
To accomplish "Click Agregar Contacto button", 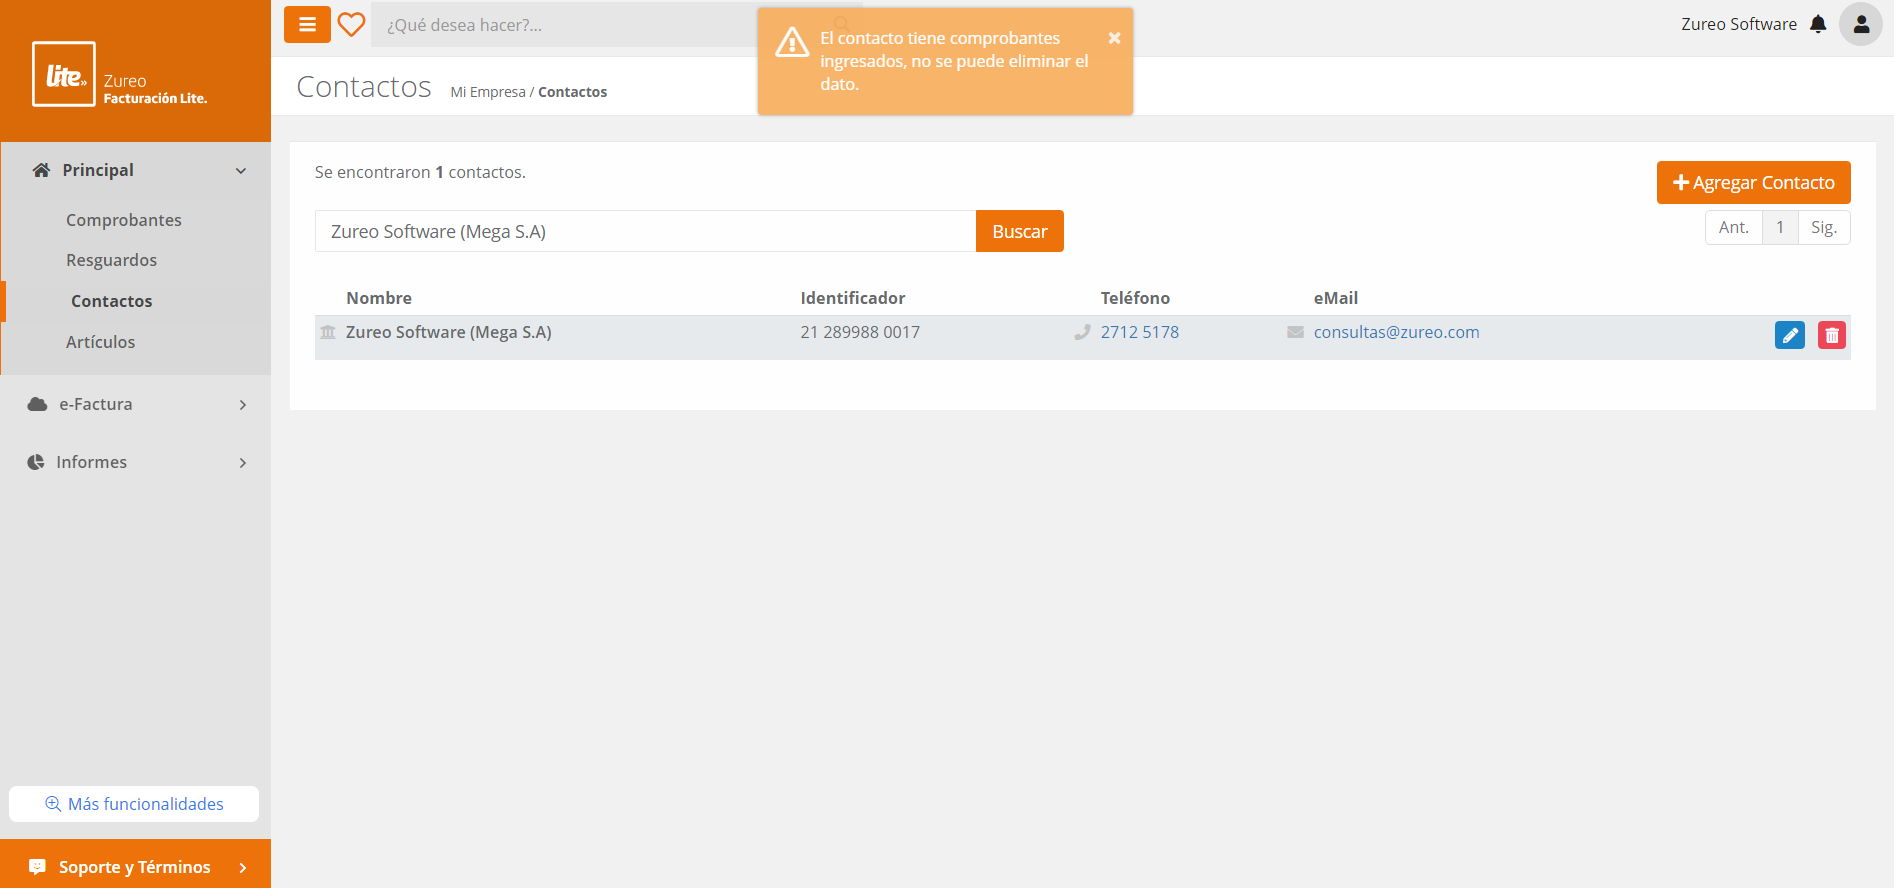I will pos(1754,182).
